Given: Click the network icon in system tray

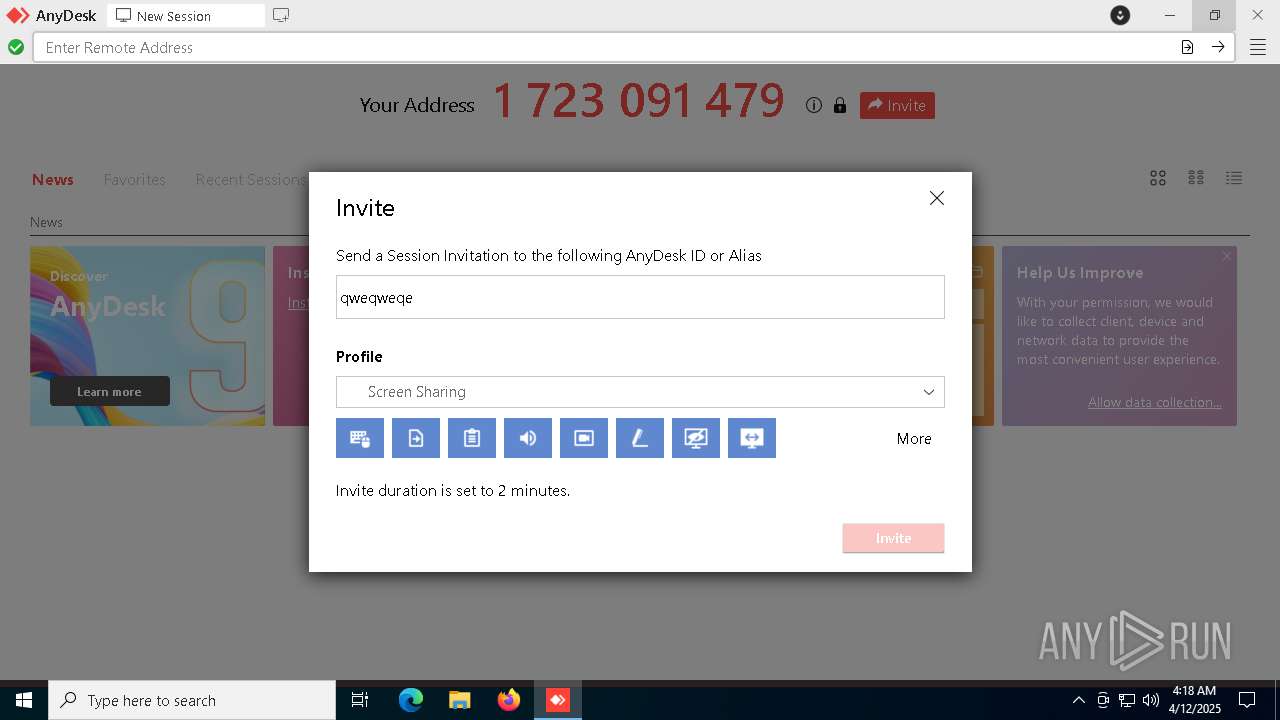Looking at the screenshot, I should pyautogui.click(x=1127, y=700).
